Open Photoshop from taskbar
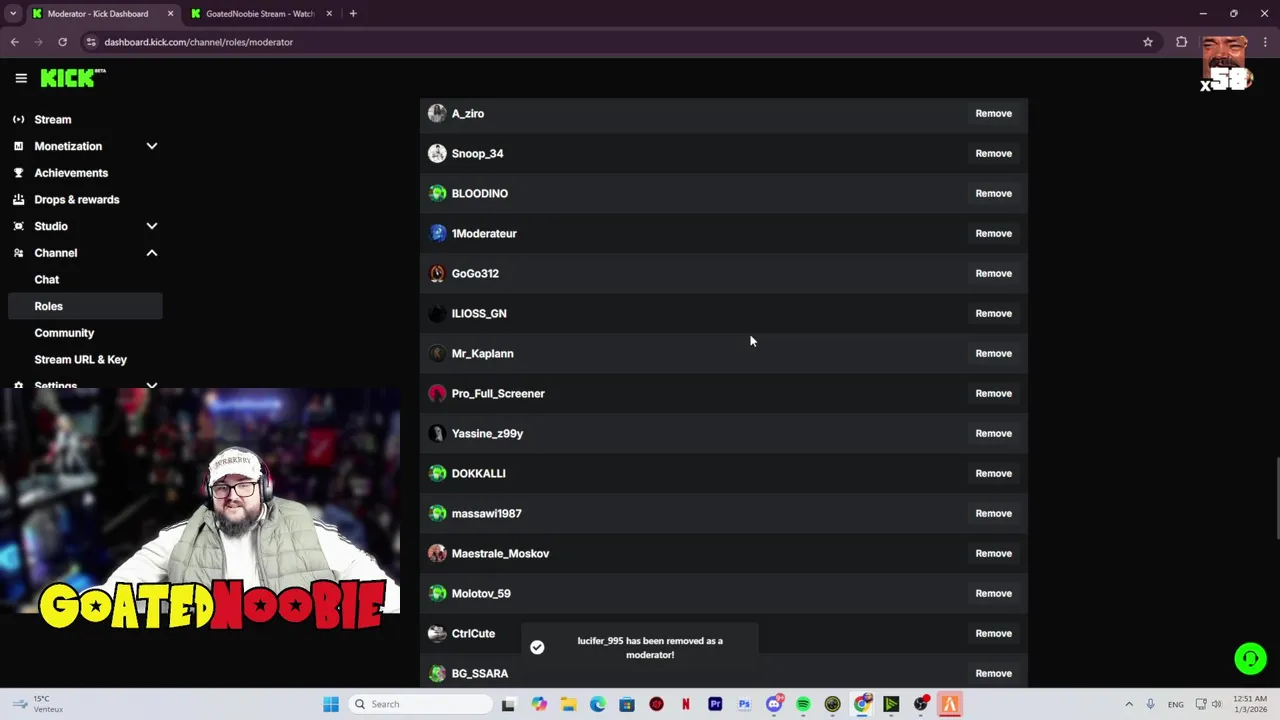1280x720 pixels. [744, 704]
